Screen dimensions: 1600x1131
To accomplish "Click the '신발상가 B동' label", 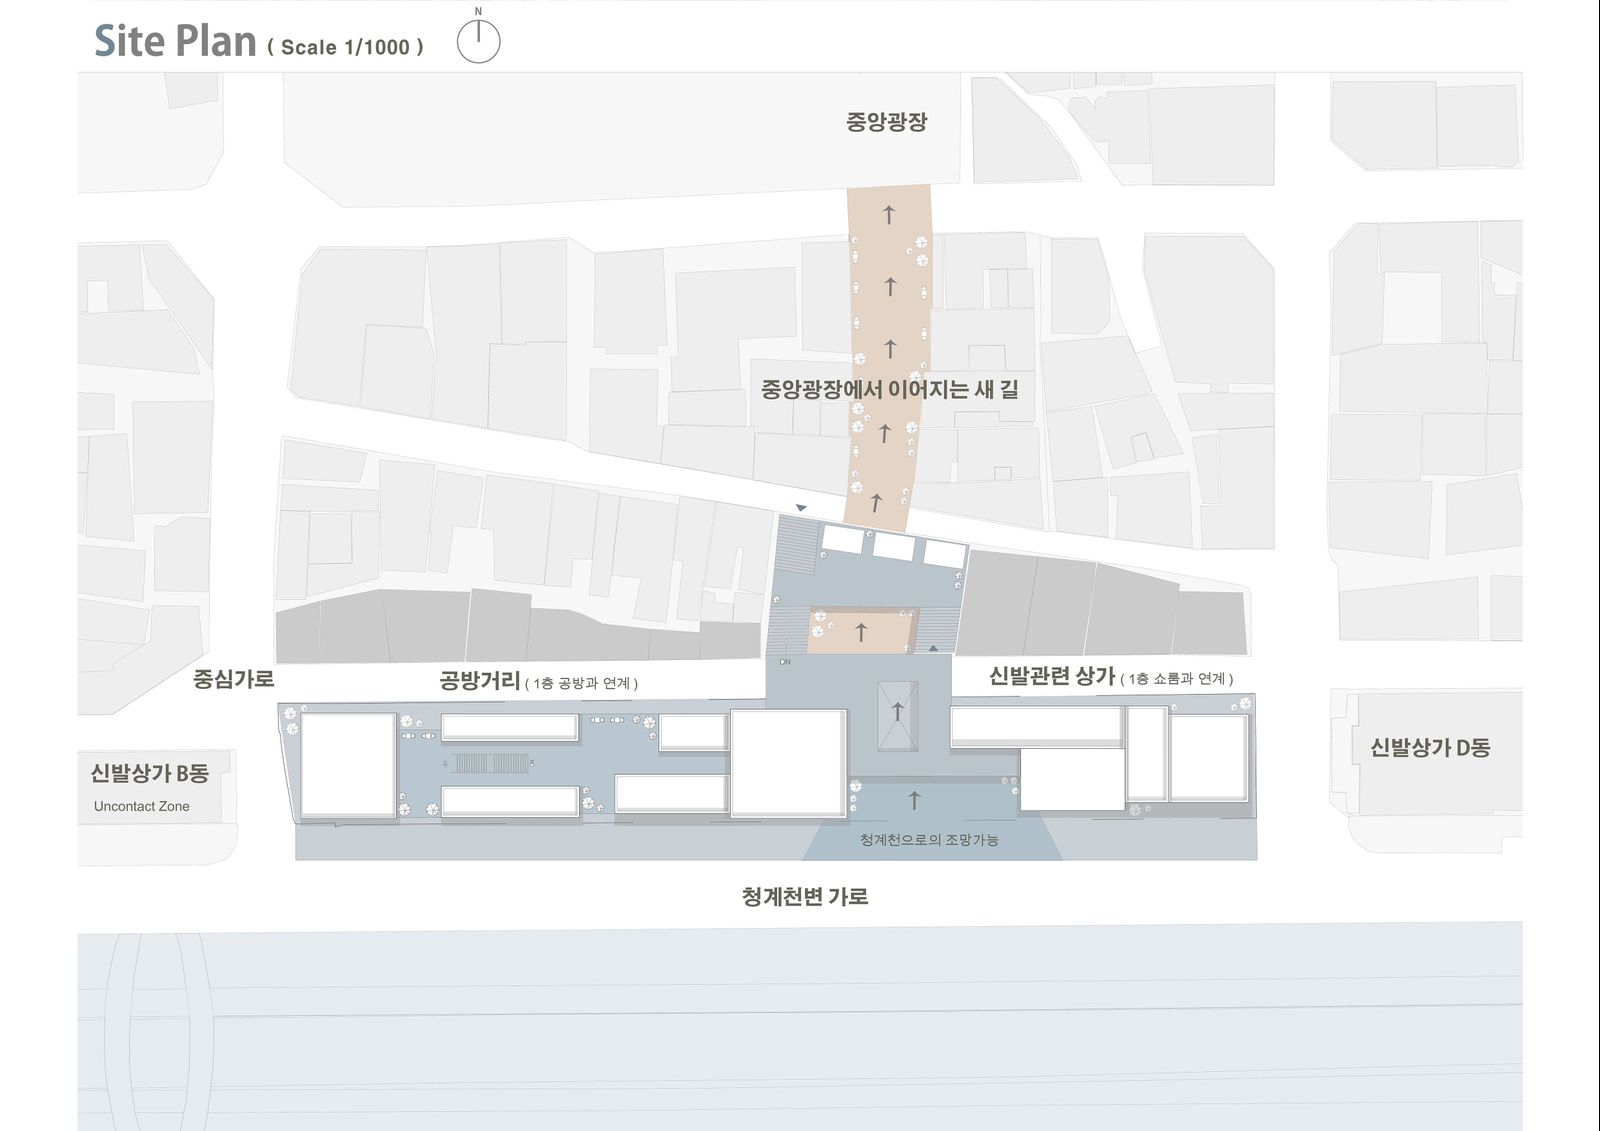I will click(x=150, y=773).
